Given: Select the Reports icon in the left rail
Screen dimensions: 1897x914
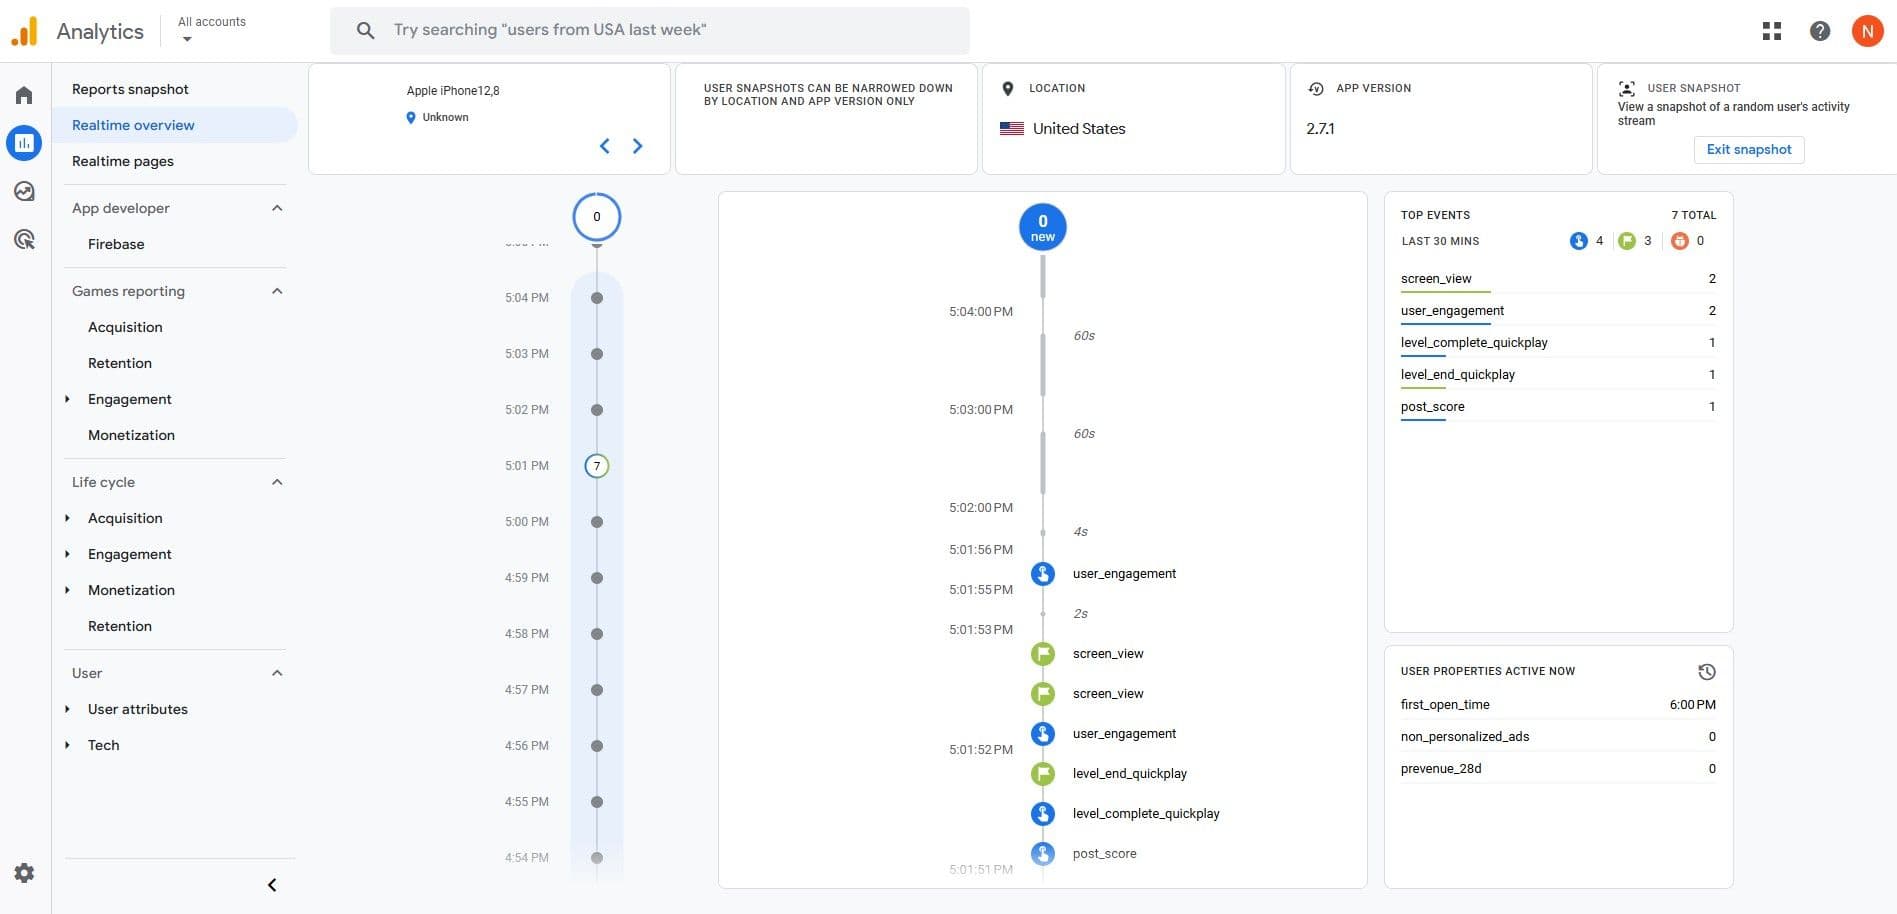Looking at the screenshot, I should [23, 142].
